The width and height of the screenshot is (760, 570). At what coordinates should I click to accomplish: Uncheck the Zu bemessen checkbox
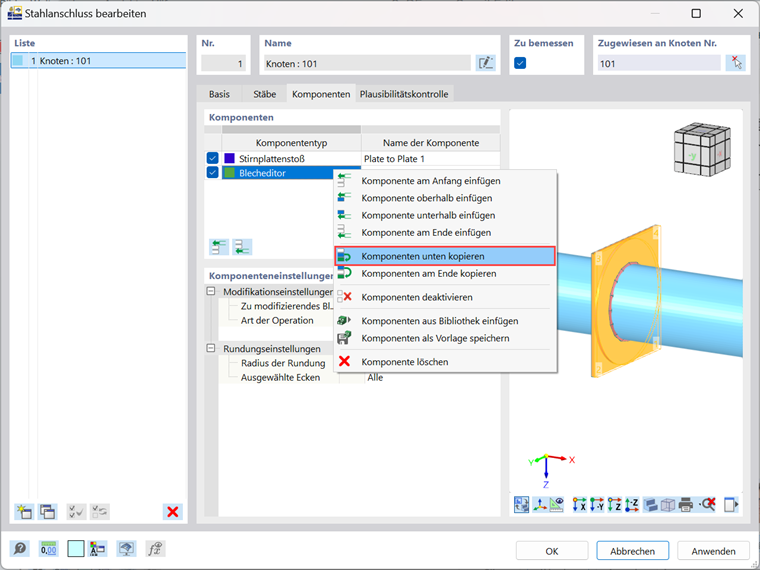[x=520, y=63]
